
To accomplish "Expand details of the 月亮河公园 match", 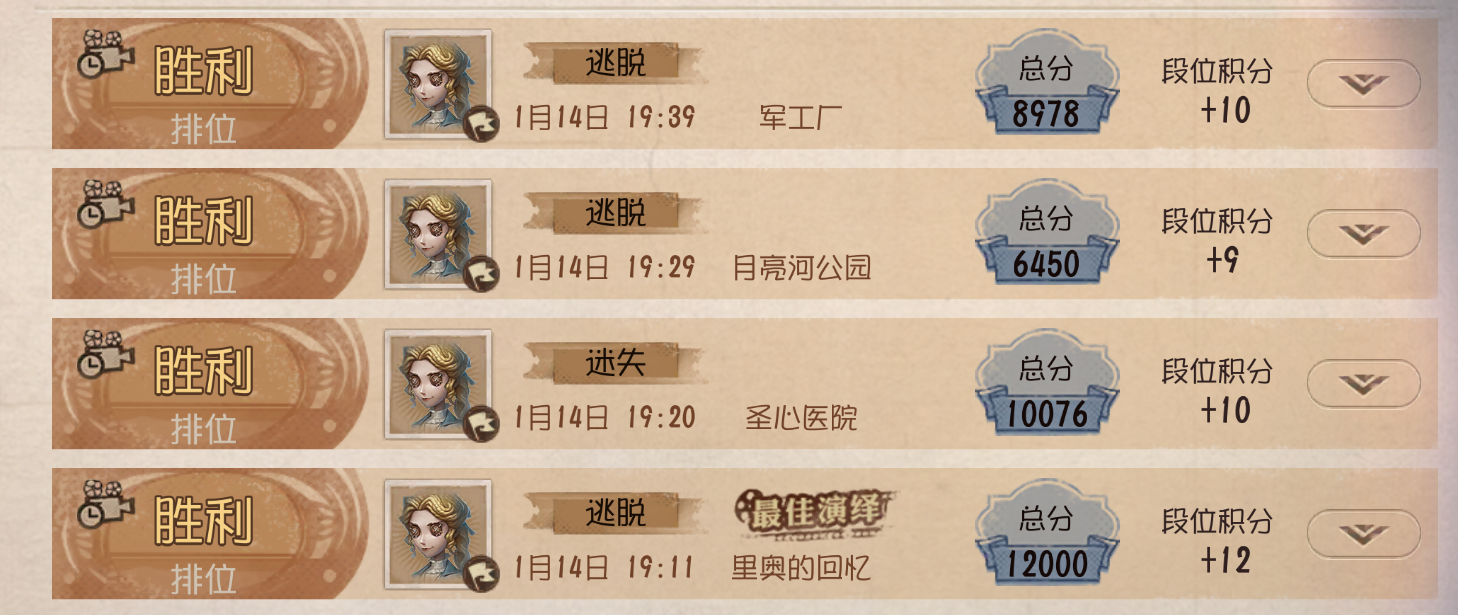I will pos(1364,234).
